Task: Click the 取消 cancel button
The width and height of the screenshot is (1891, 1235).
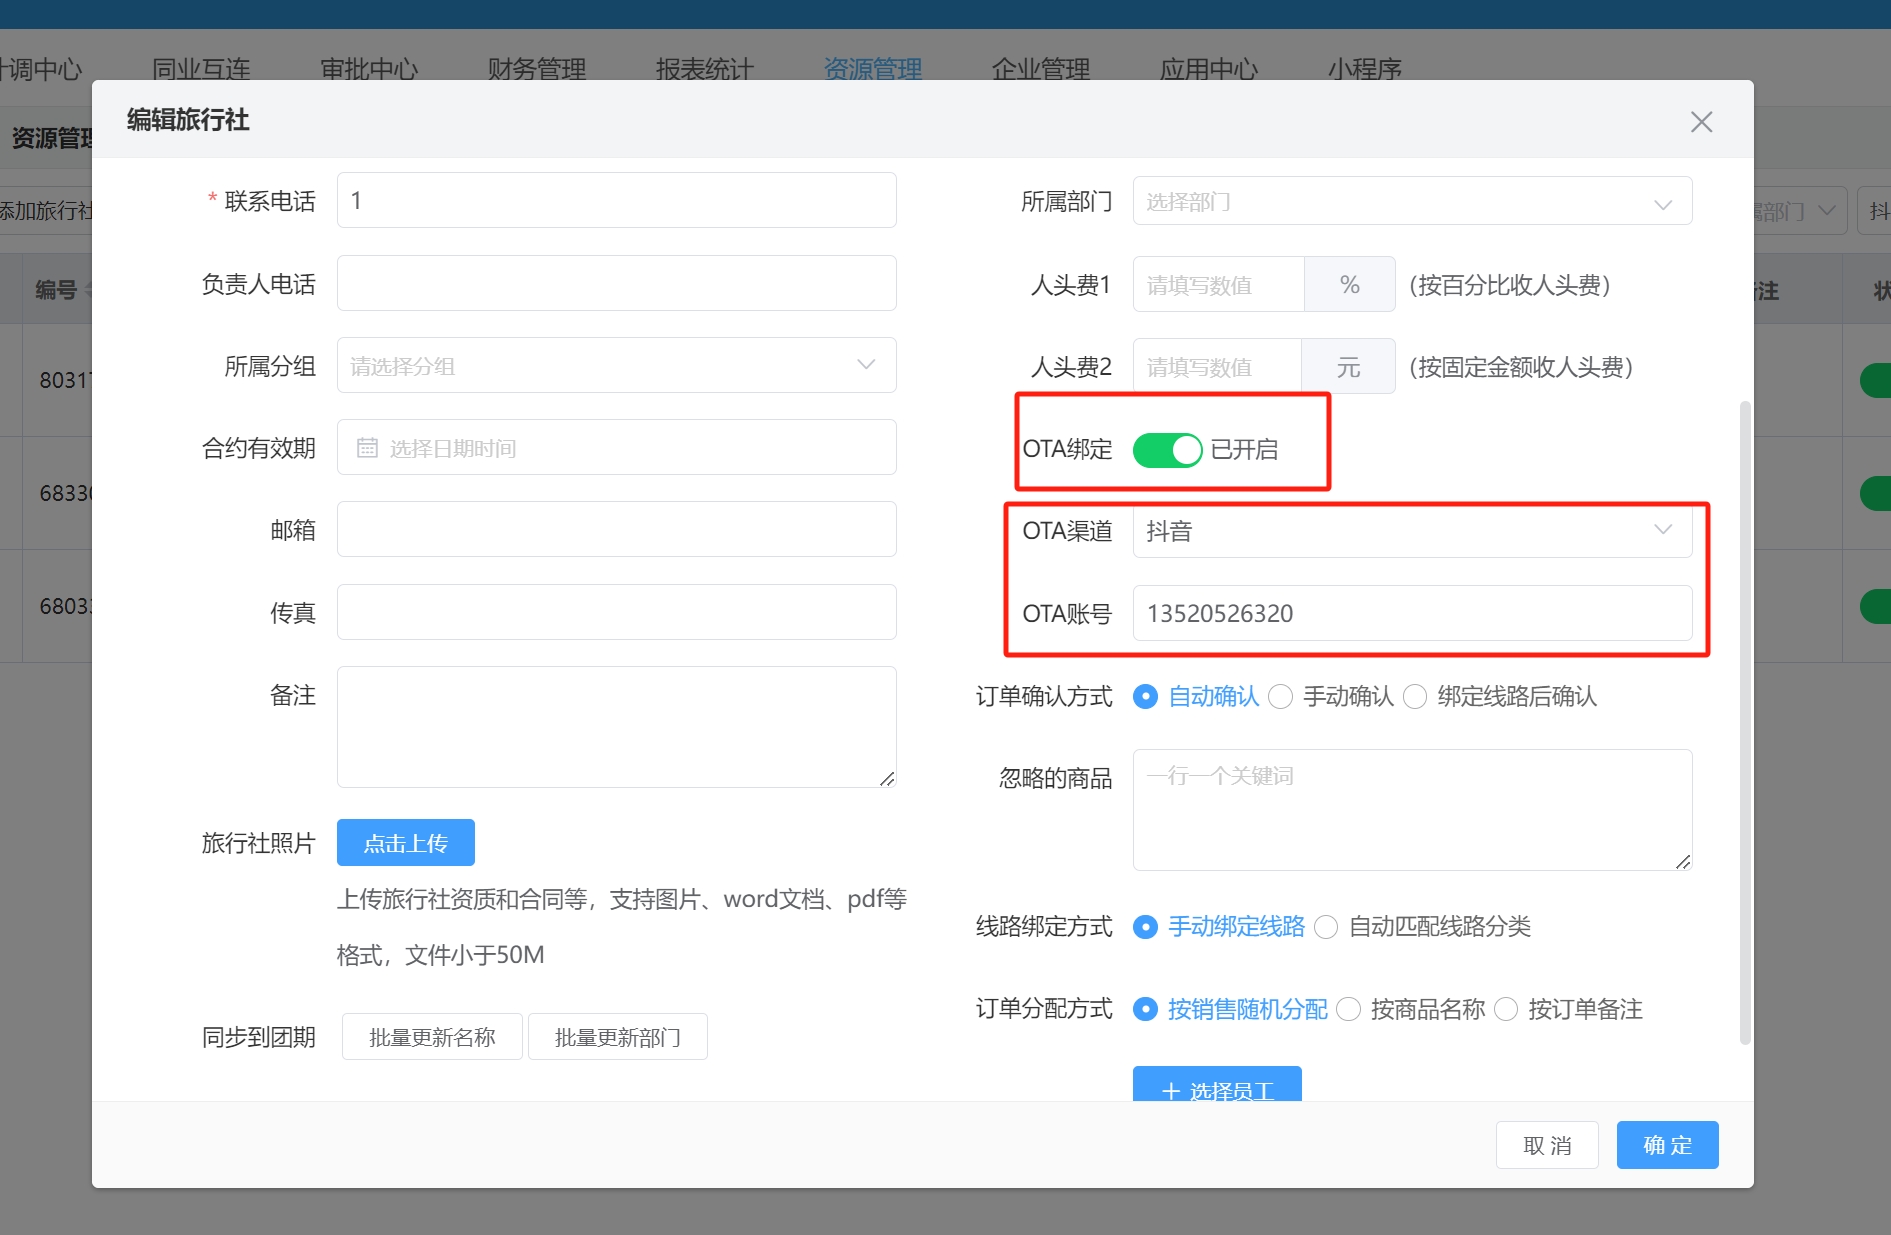Action: click(x=1546, y=1145)
